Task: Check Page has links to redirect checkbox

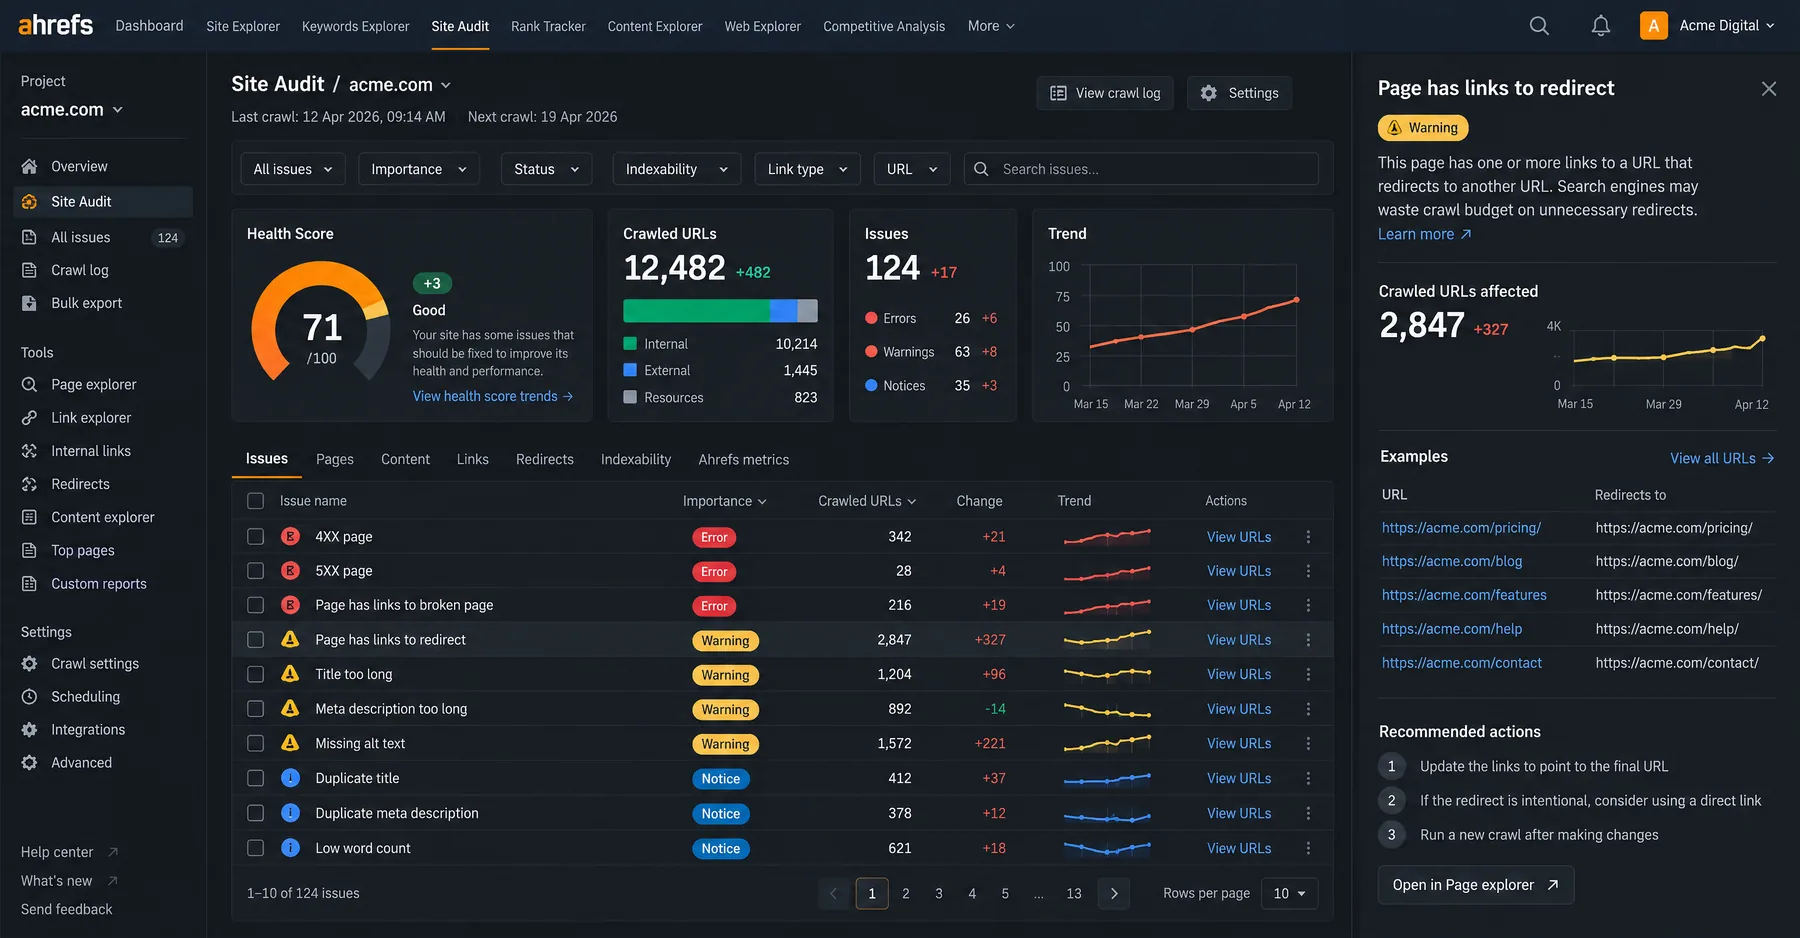Action: 256,640
